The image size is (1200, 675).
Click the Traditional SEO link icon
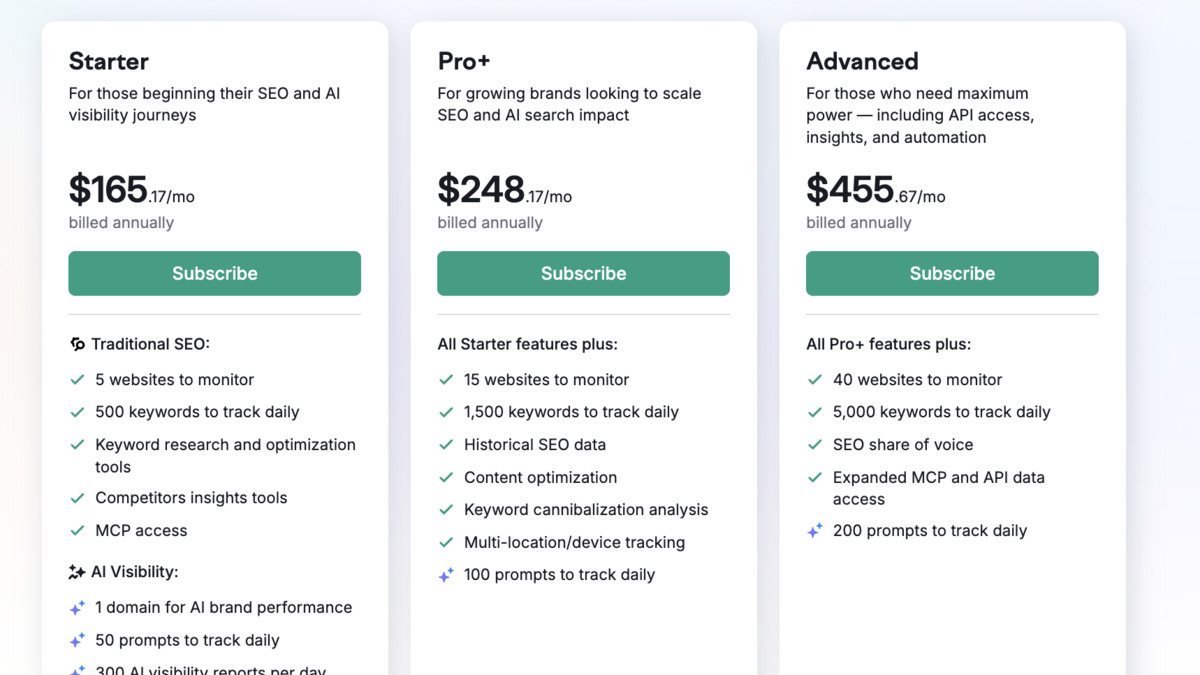[77, 344]
